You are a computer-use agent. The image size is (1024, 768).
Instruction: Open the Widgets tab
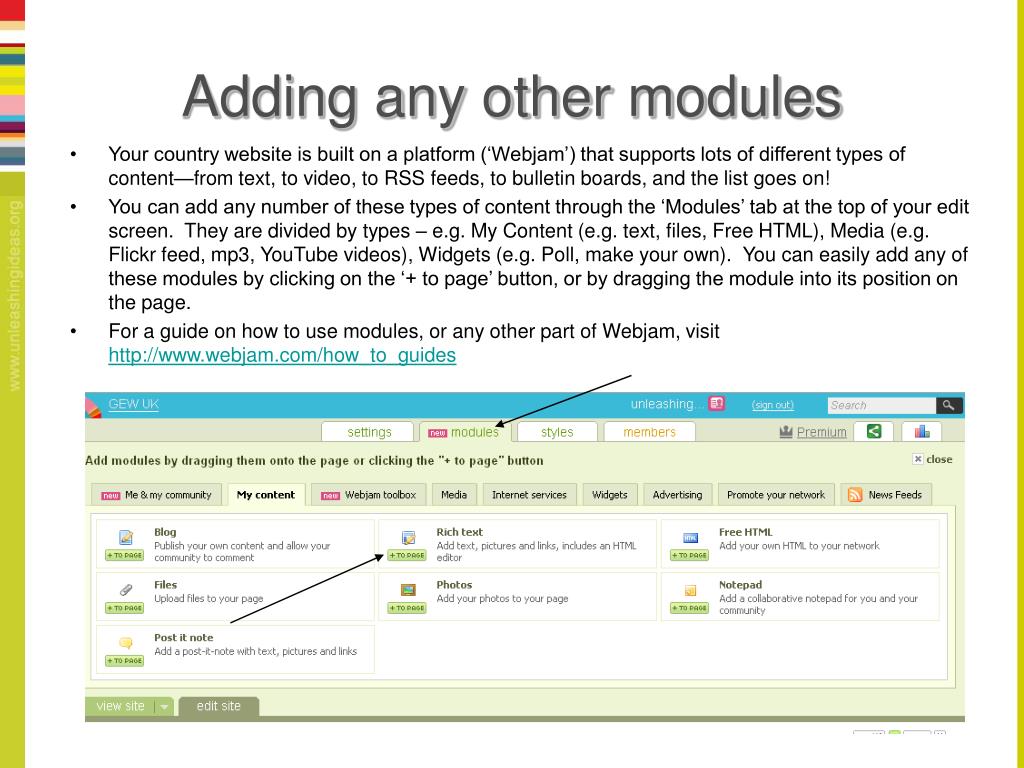[x=609, y=495]
